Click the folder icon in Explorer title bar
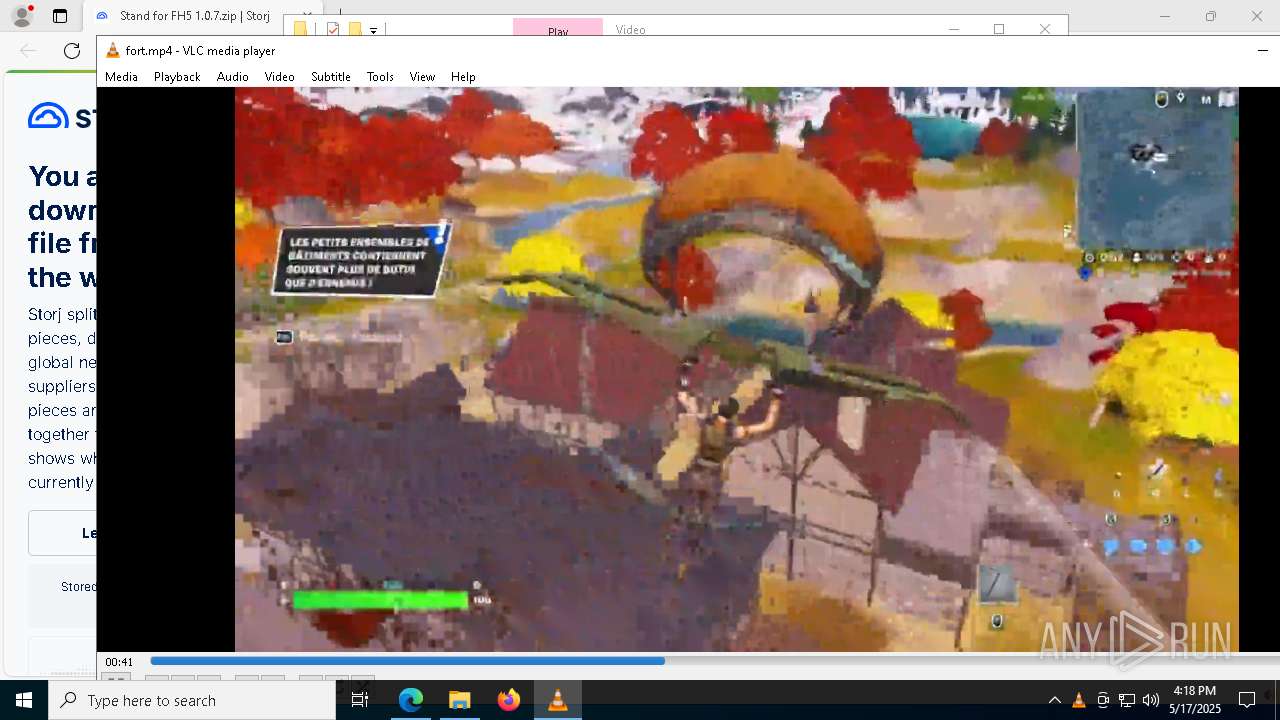The width and height of the screenshot is (1280, 720). pyautogui.click(x=300, y=29)
